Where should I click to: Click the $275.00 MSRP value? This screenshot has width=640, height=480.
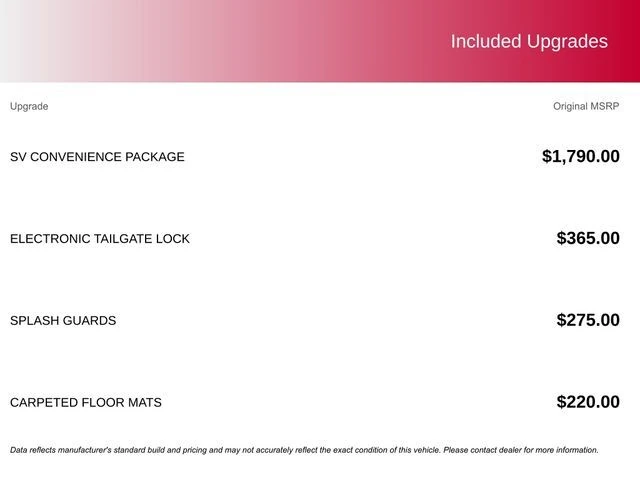click(x=588, y=320)
